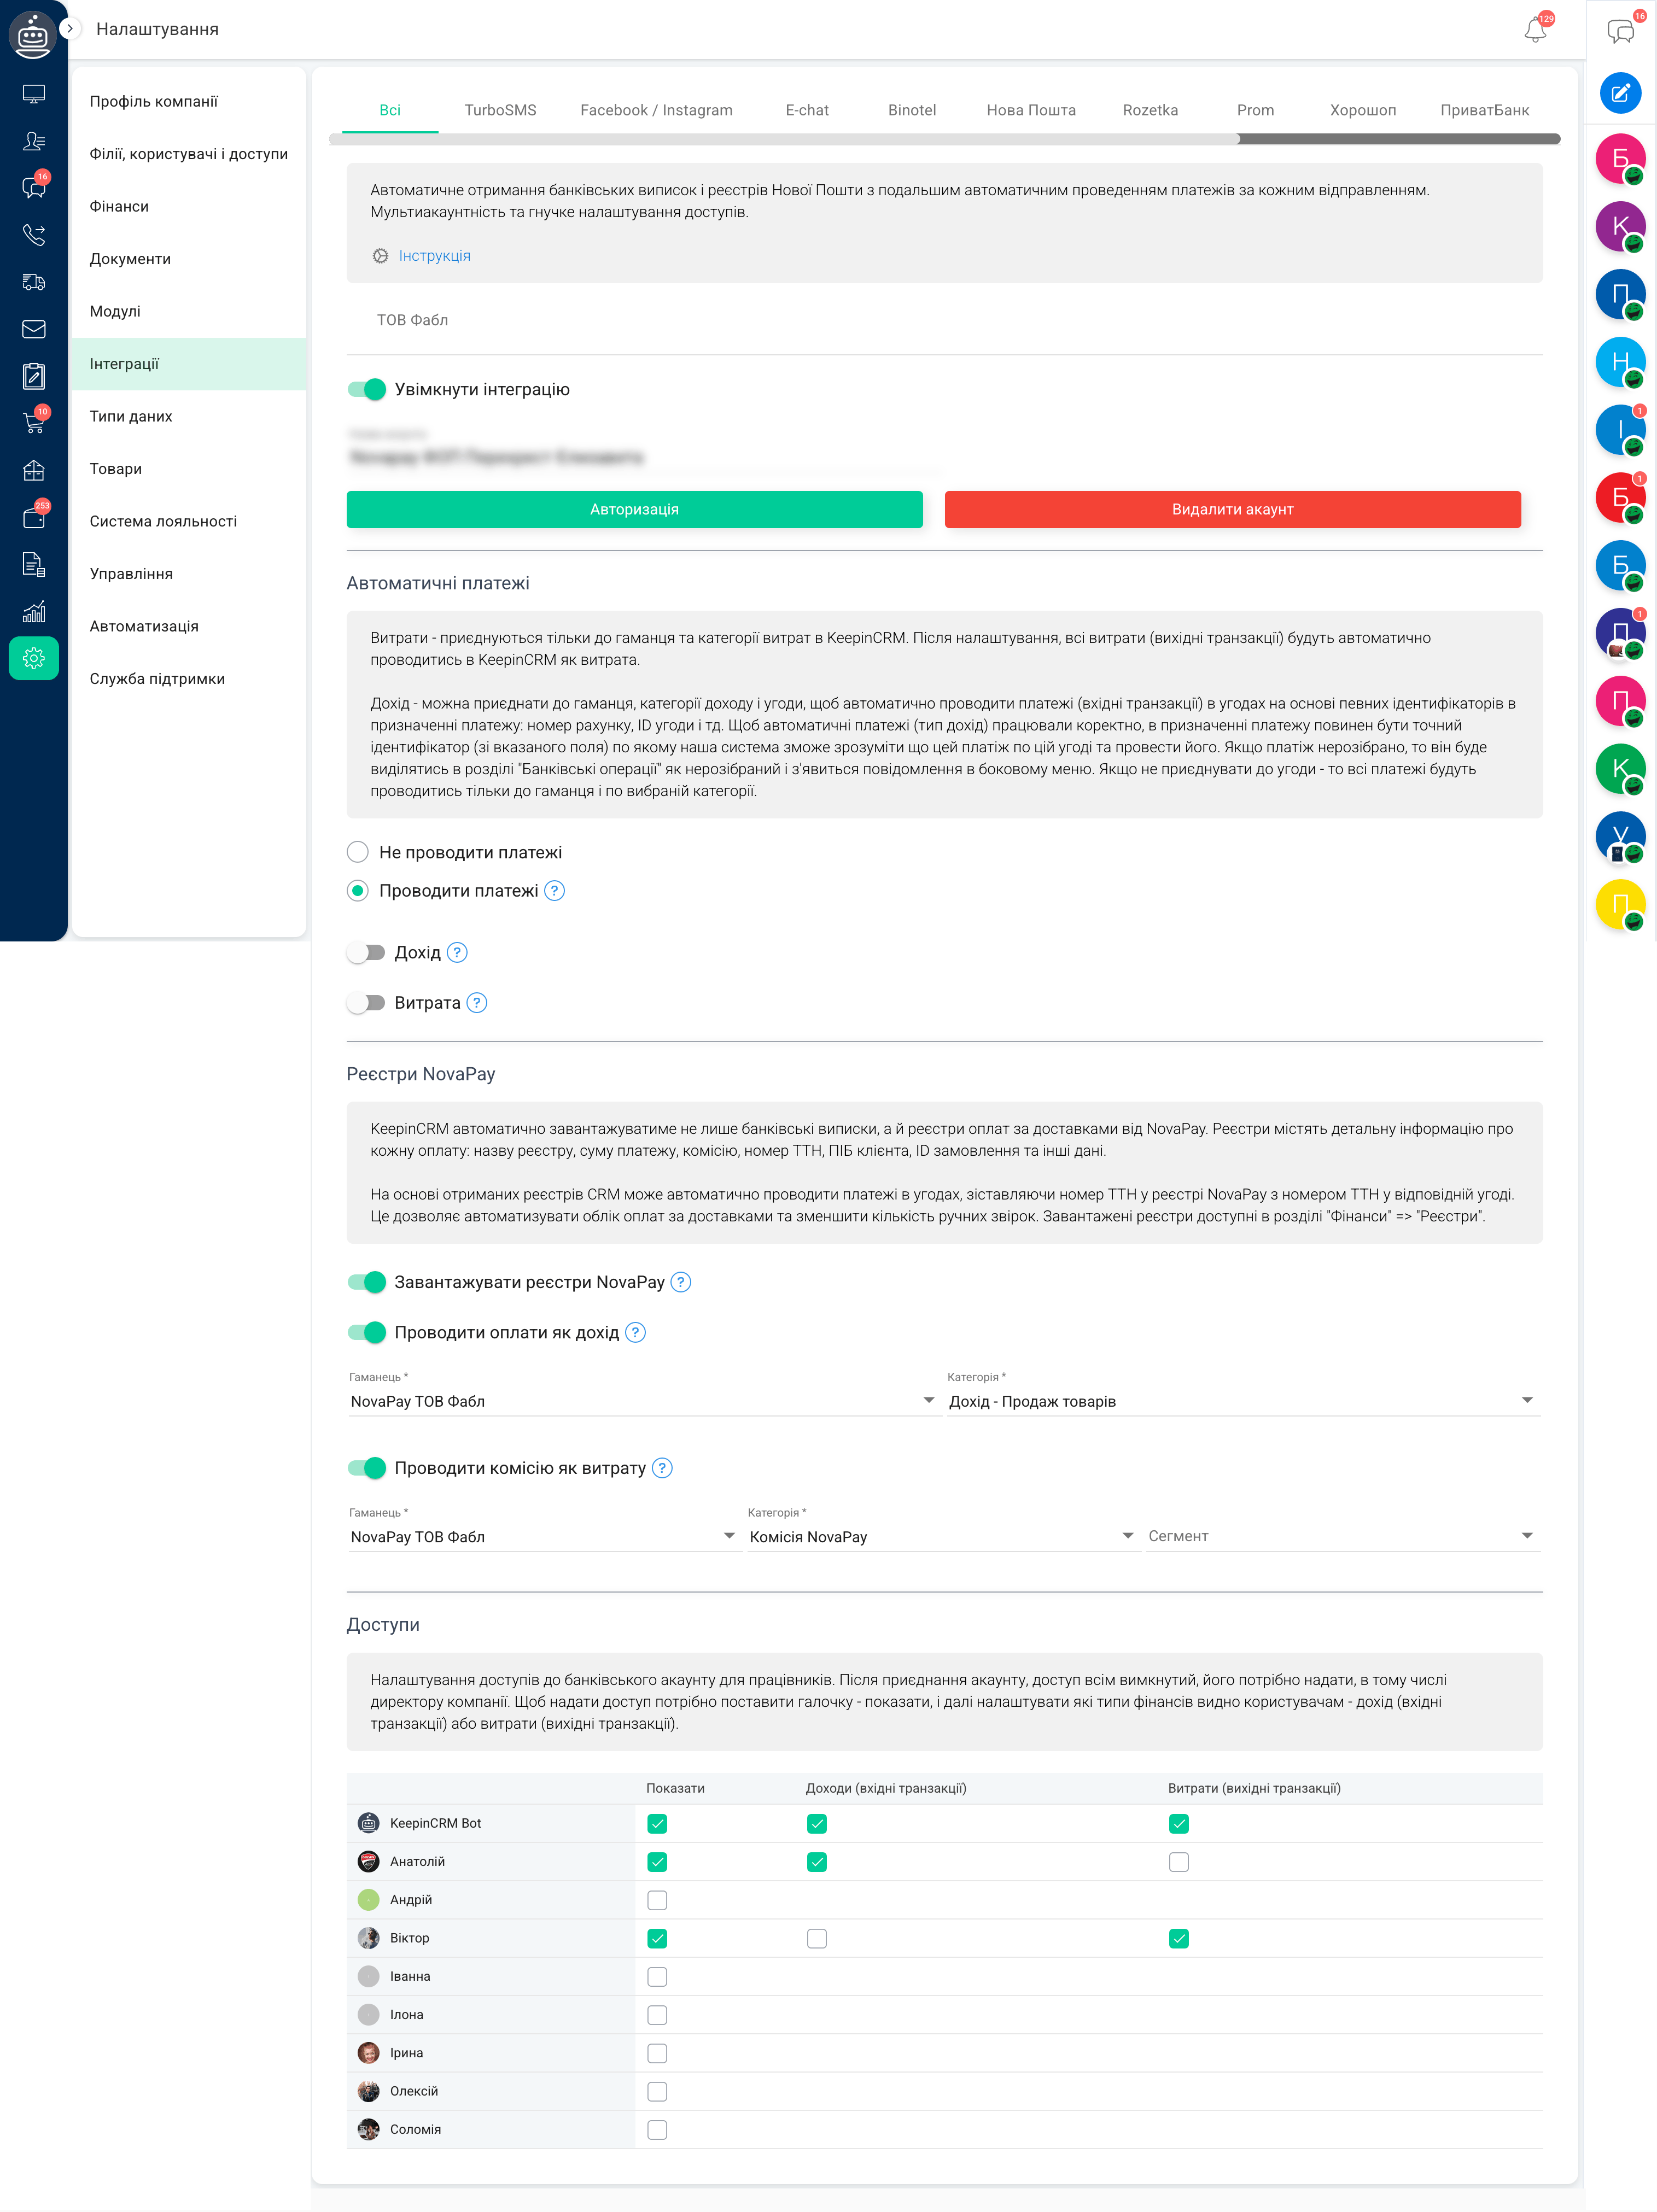The image size is (1657, 2212).
Task: Check the Показати box for Андрій
Action: [657, 1900]
